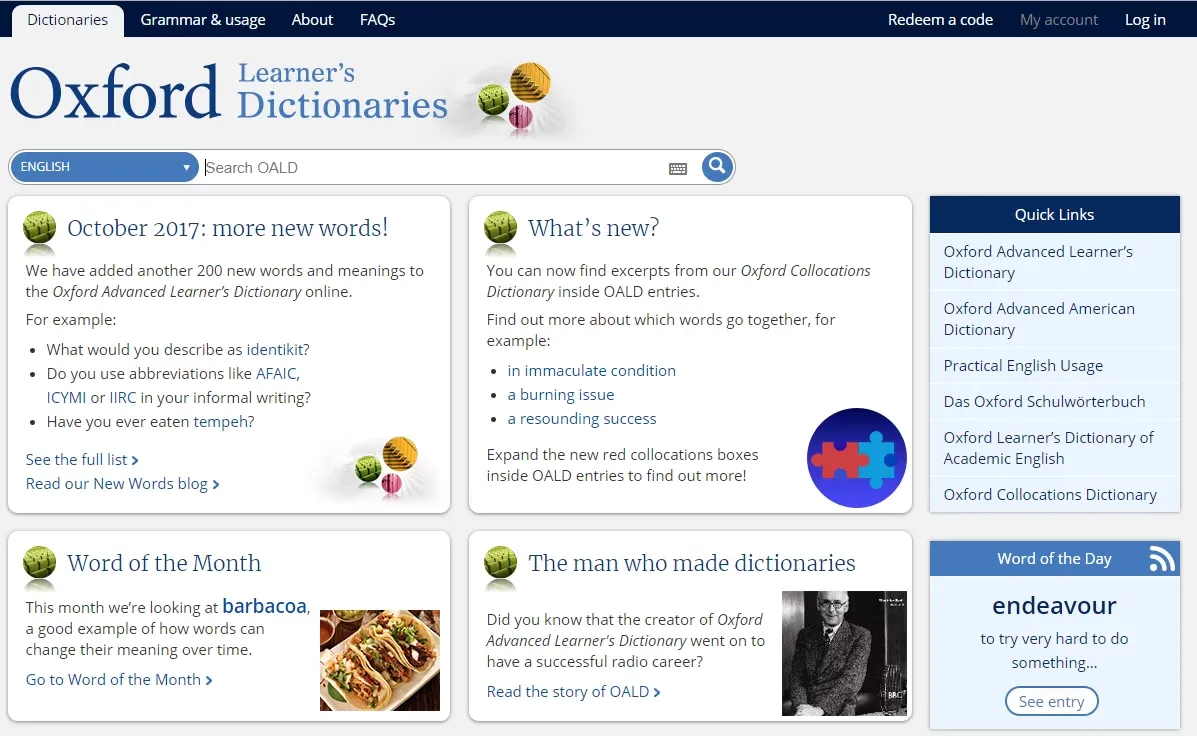Open the See the full list link
1197x736 pixels.
81,459
